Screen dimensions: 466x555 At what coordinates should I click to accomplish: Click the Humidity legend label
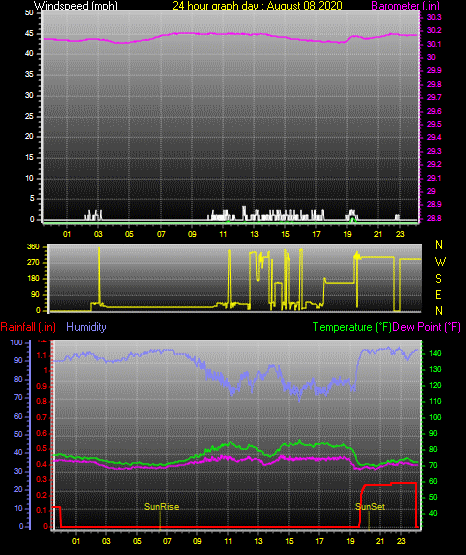(x=86, y=327)
